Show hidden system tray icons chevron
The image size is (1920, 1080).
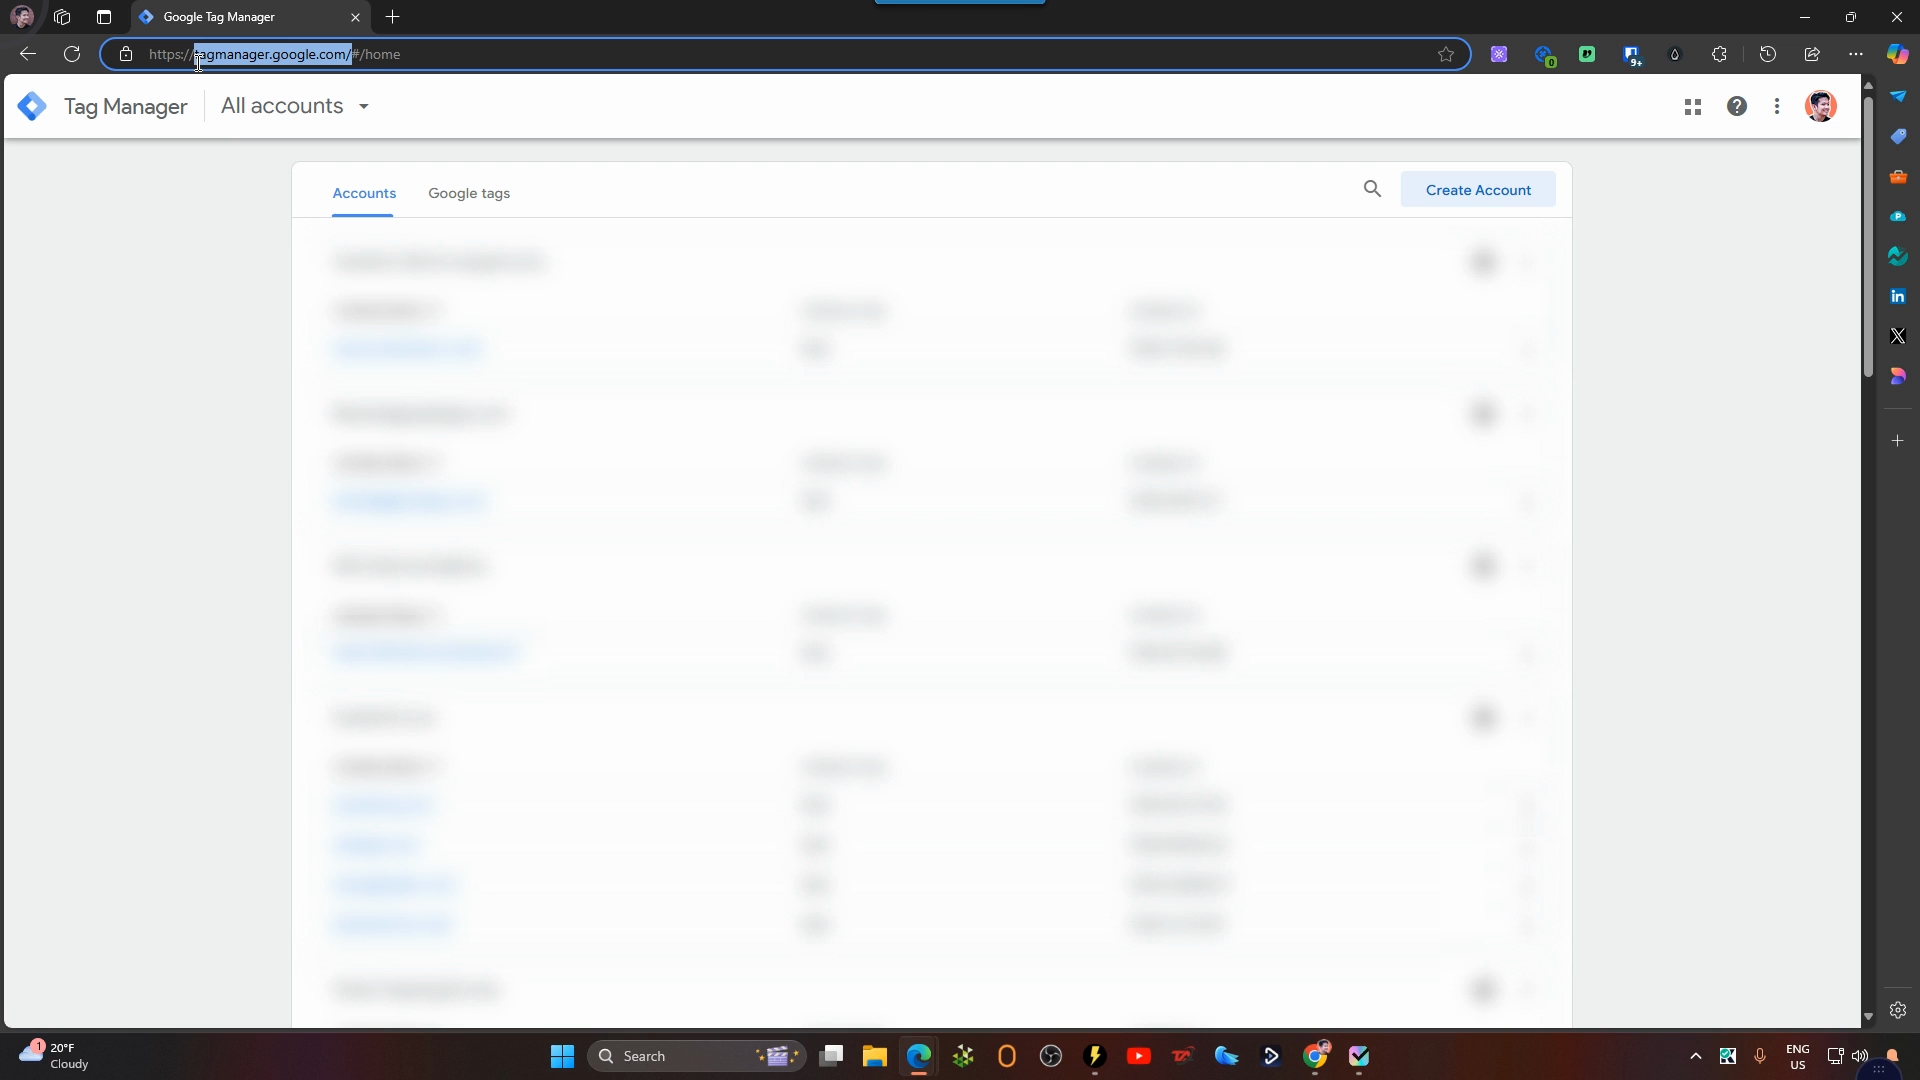pyautogui.click(x=1696, y=1056)
